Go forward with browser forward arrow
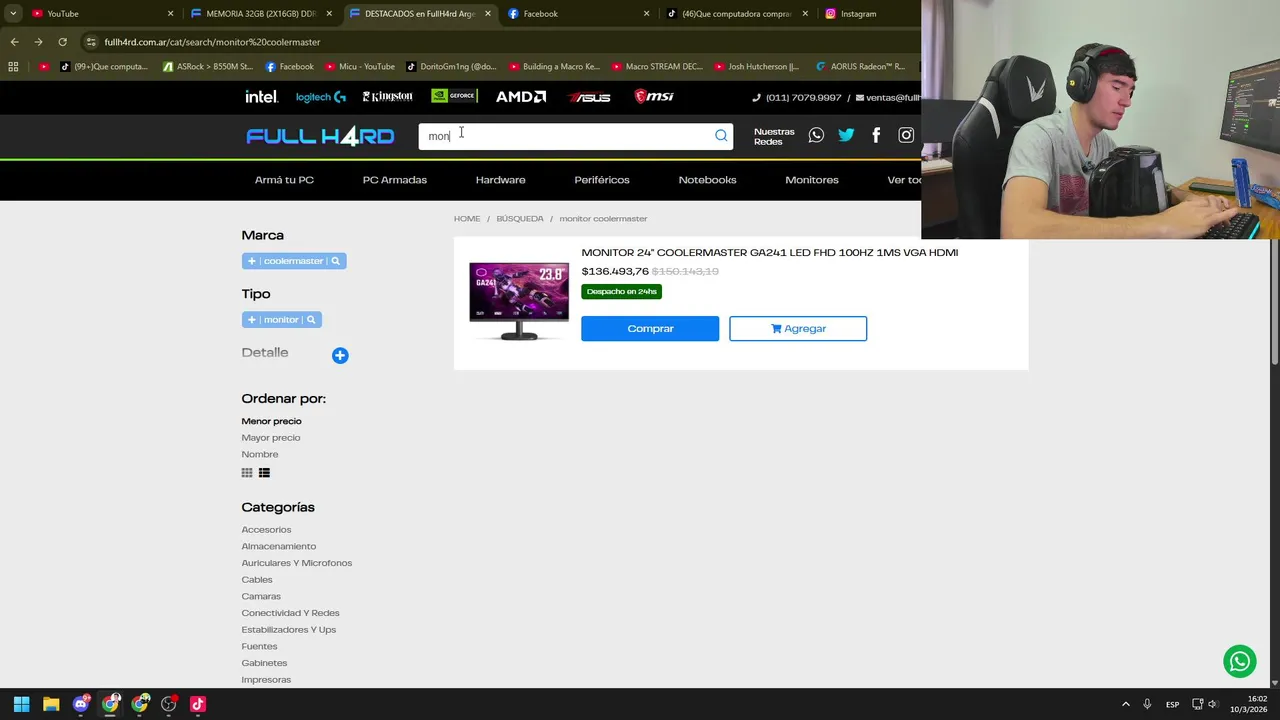 (38, 42)
